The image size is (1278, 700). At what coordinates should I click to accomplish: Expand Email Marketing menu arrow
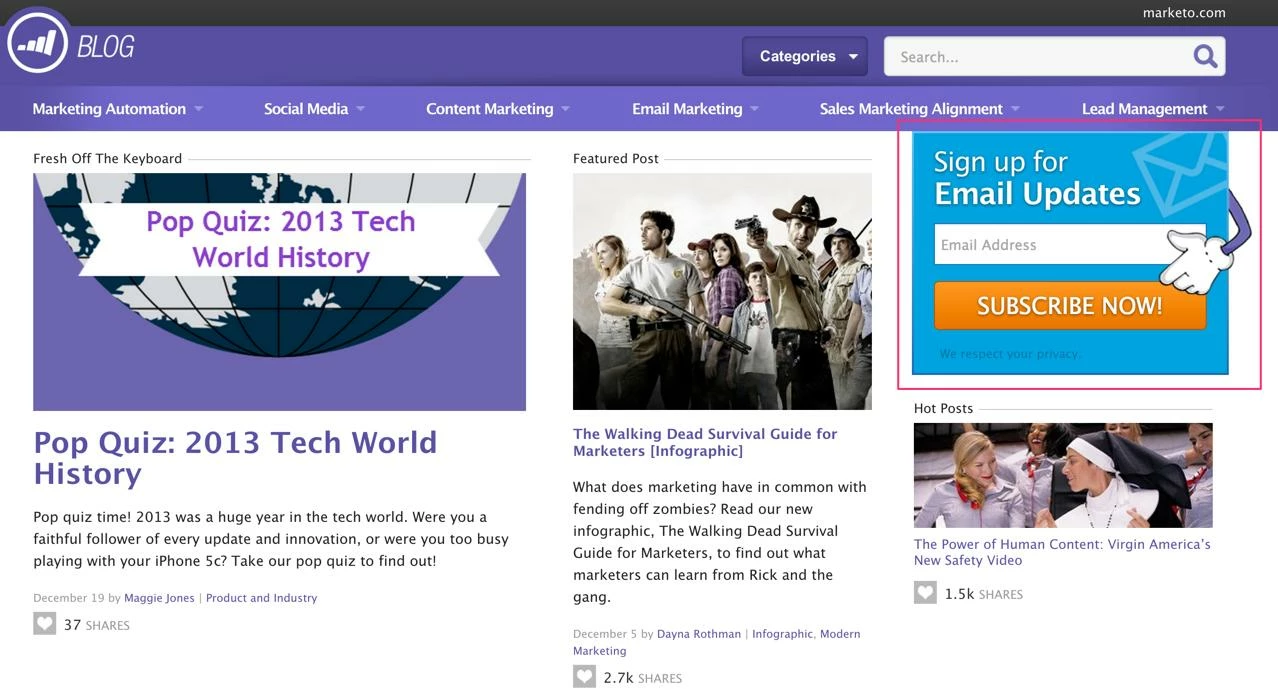pos(754,108)
